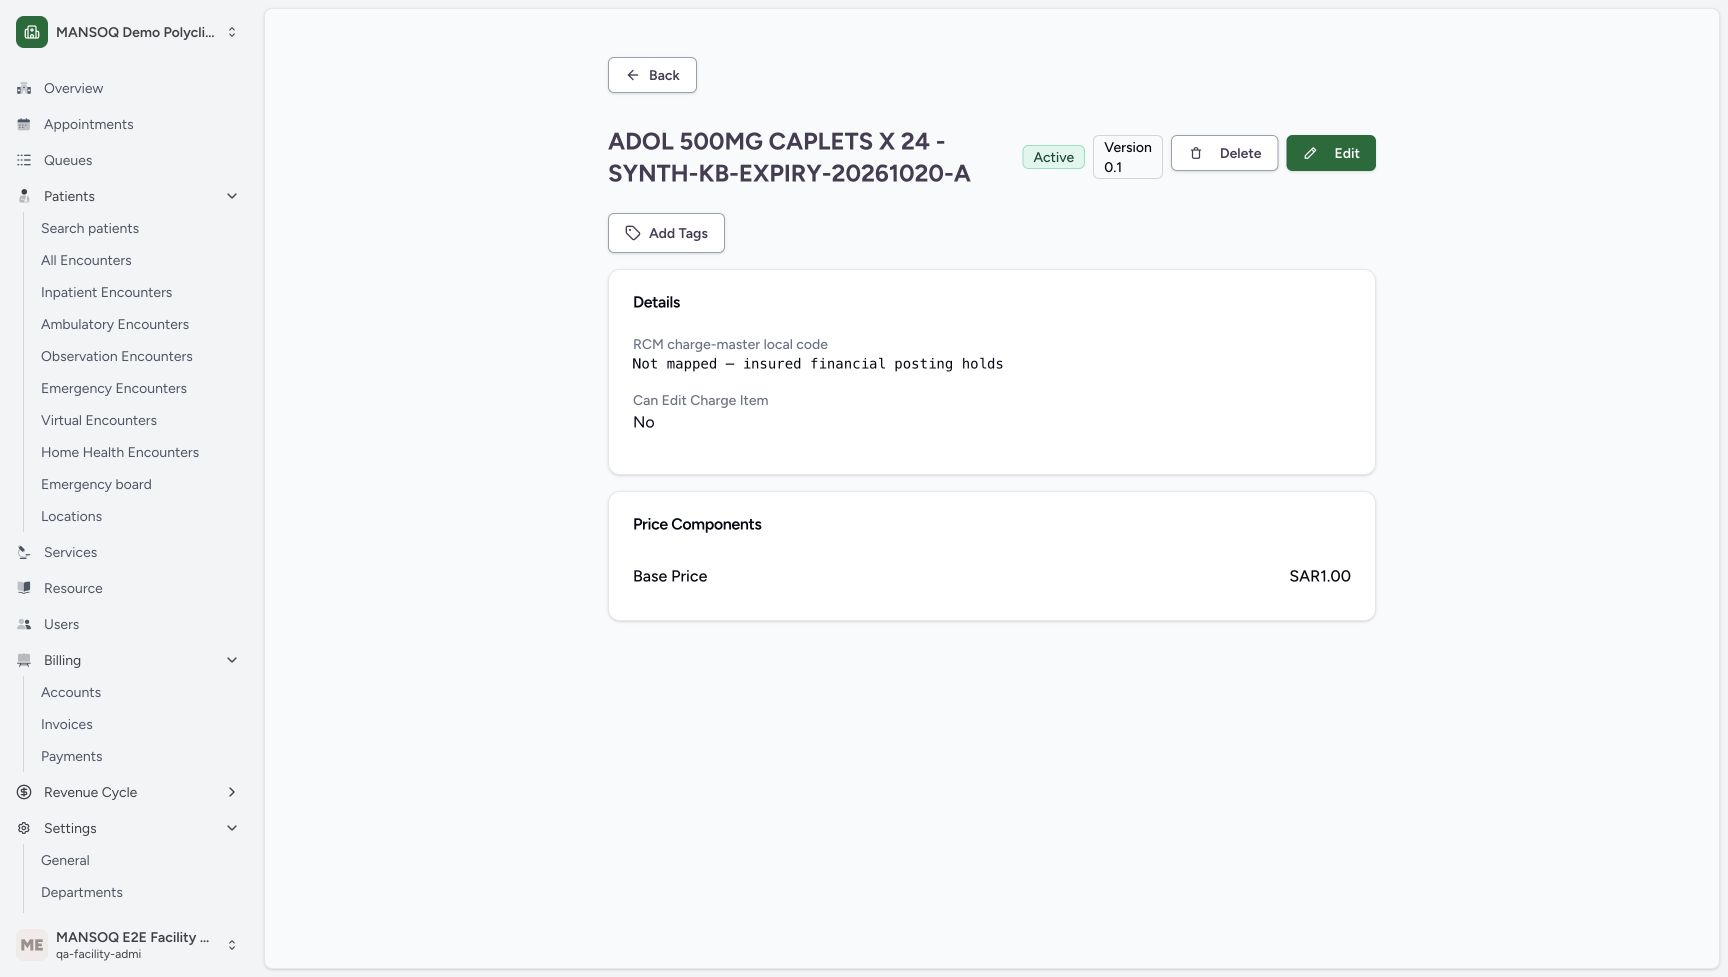Click the pencil icon on Edit
Viewport: 1728px width, 977px height.
point(1310,153)
